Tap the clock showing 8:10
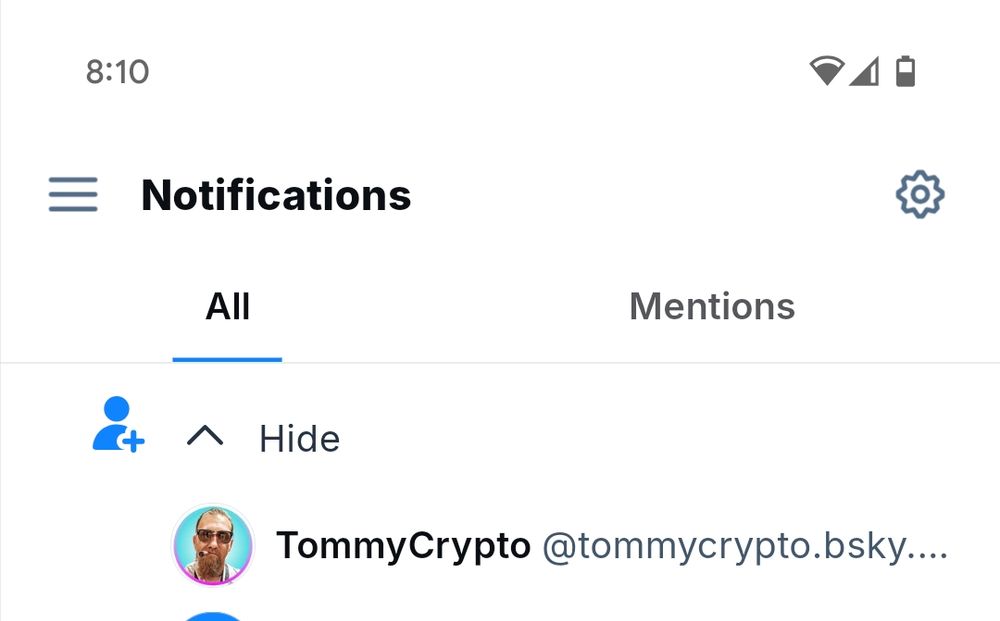Image resolution: width=1000 pixels, height=621 pixels. click(117, 71)
